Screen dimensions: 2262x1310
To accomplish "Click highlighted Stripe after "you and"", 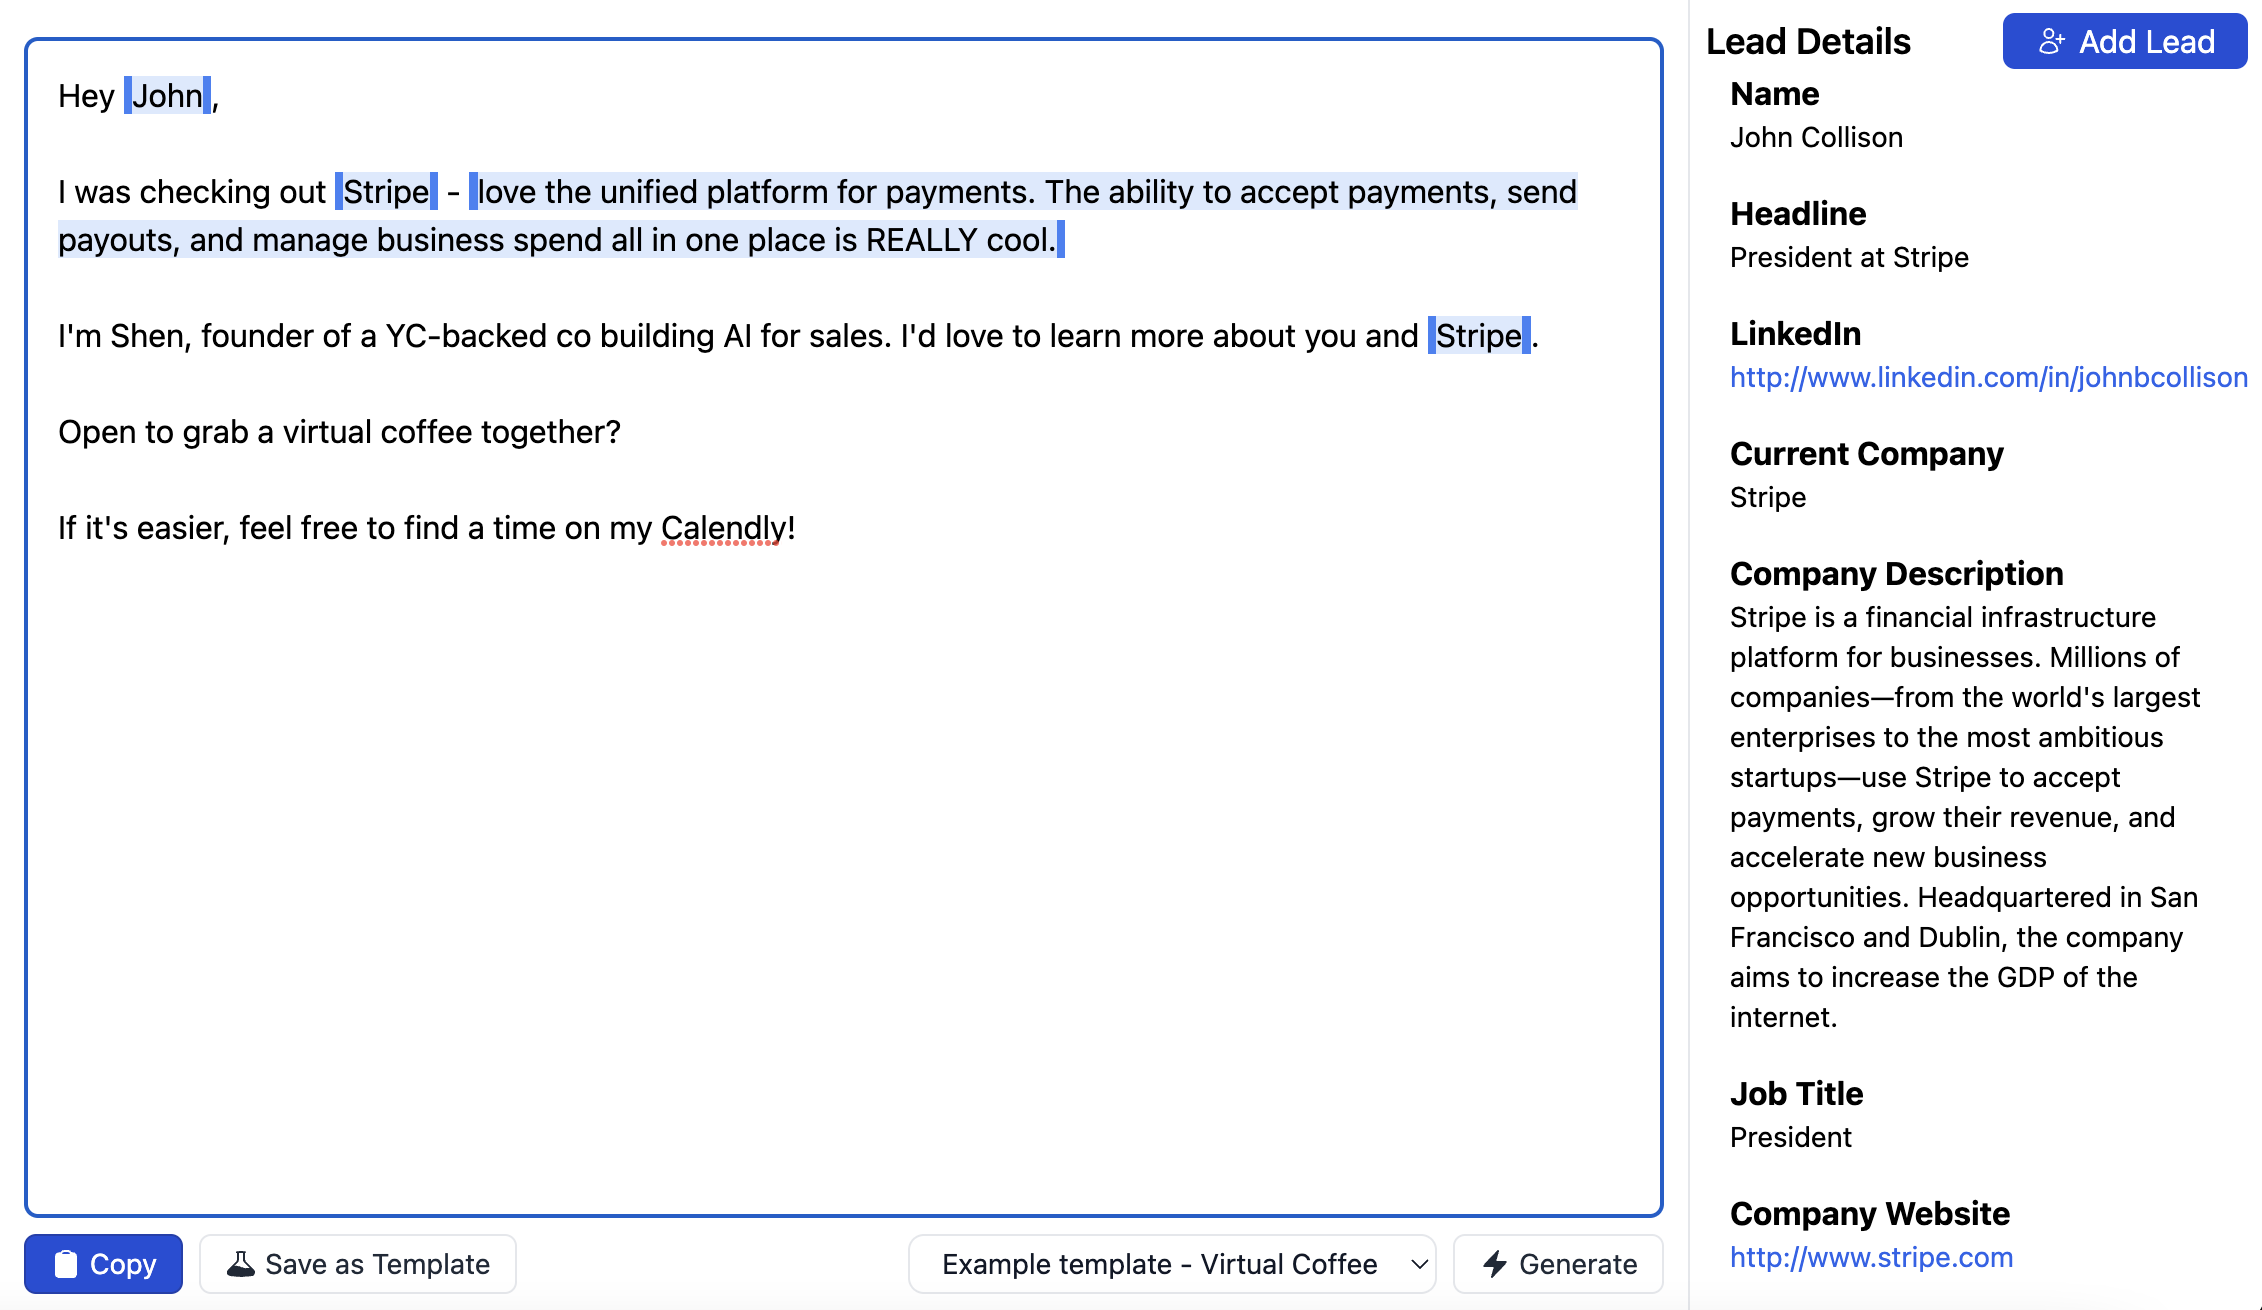I will pos(1478,336).
